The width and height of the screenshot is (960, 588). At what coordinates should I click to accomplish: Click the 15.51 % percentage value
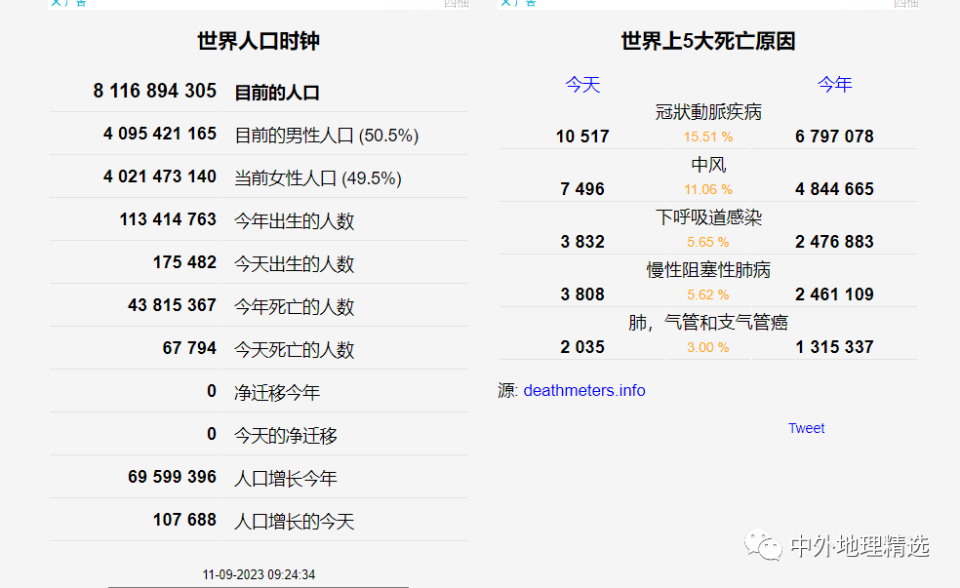[x=708, y=136]
